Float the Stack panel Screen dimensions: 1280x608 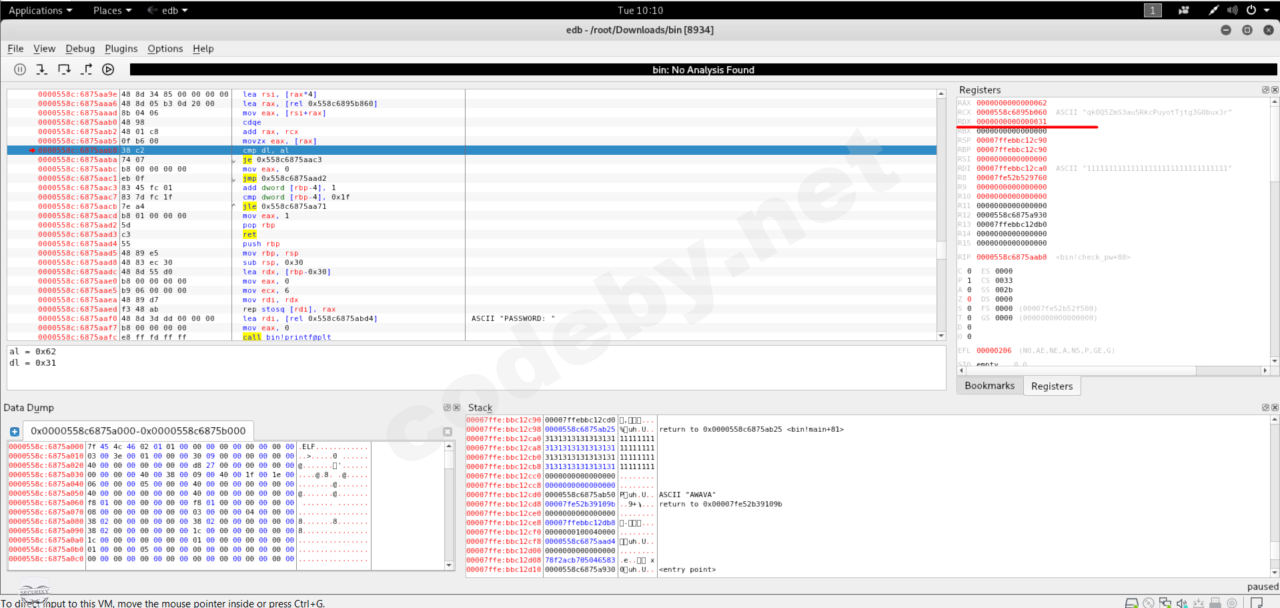pos(1263,408)
